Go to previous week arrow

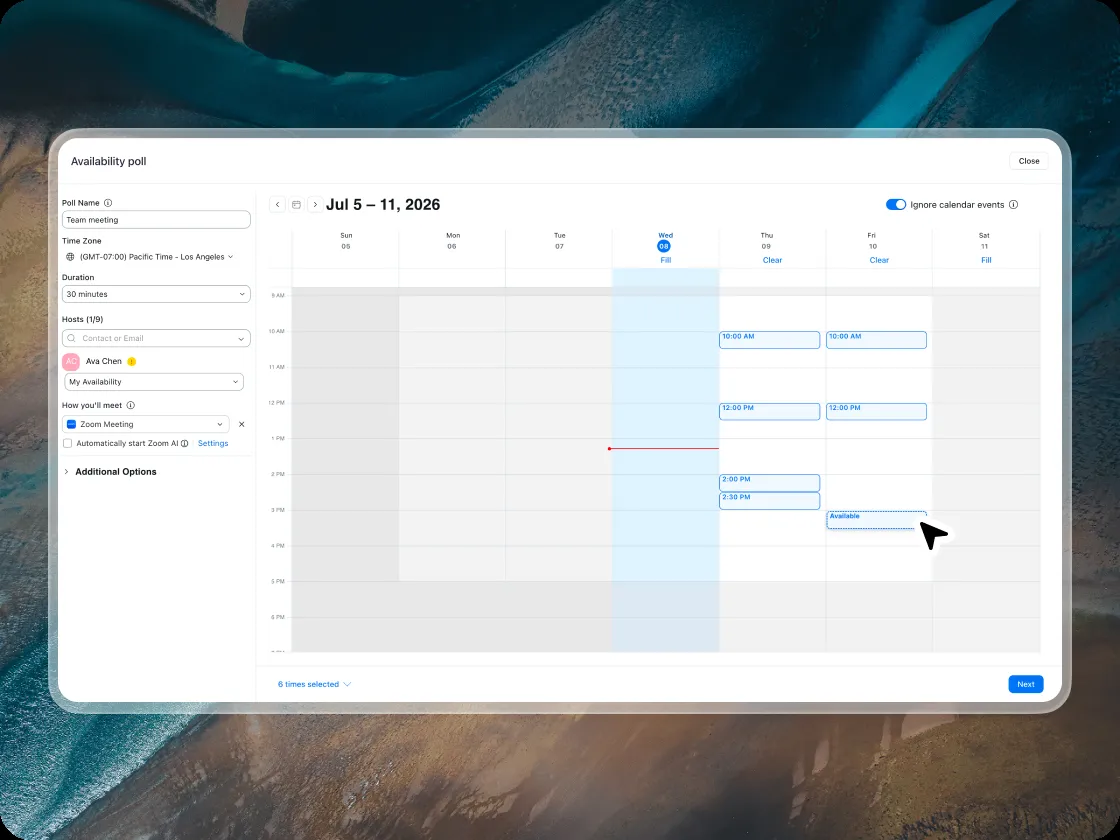coord(277,204)
